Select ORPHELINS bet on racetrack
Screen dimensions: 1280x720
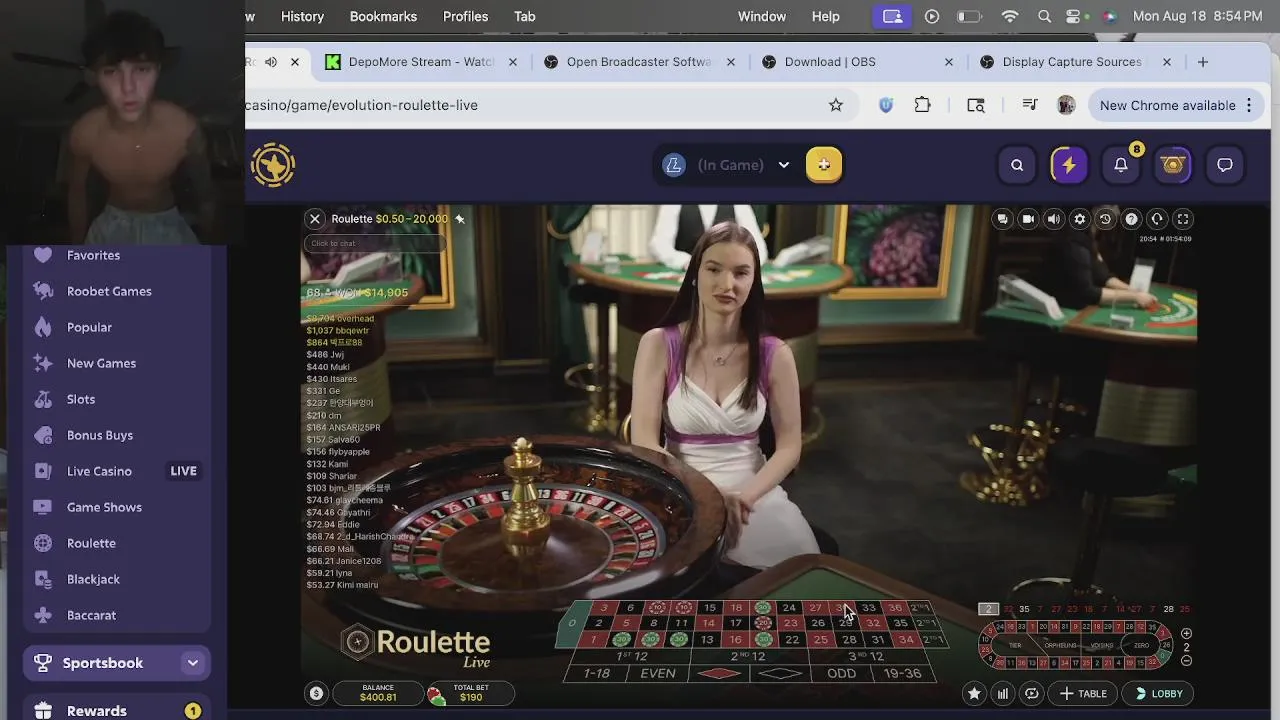click(1060, 645)
